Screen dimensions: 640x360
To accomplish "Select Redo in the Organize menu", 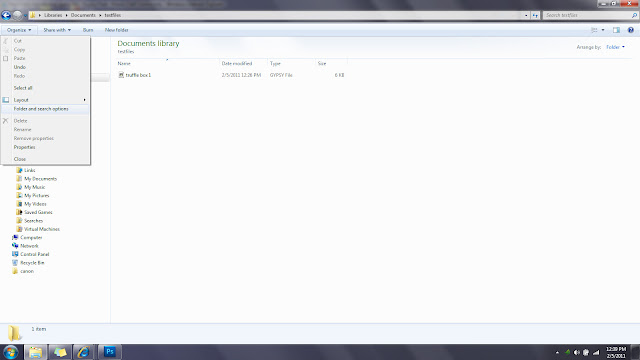I will click(x=46, y=76).
